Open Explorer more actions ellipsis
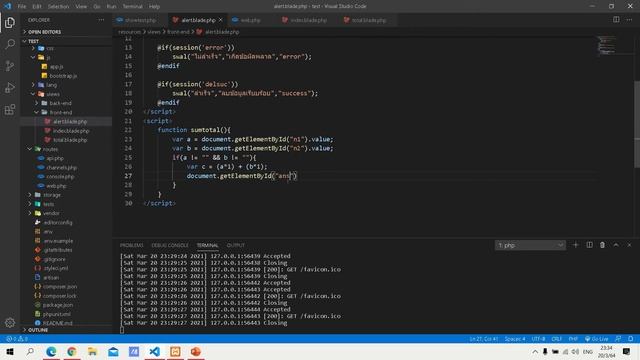The width and height of the screenshot is (640, 360). [x=101, y=20]
